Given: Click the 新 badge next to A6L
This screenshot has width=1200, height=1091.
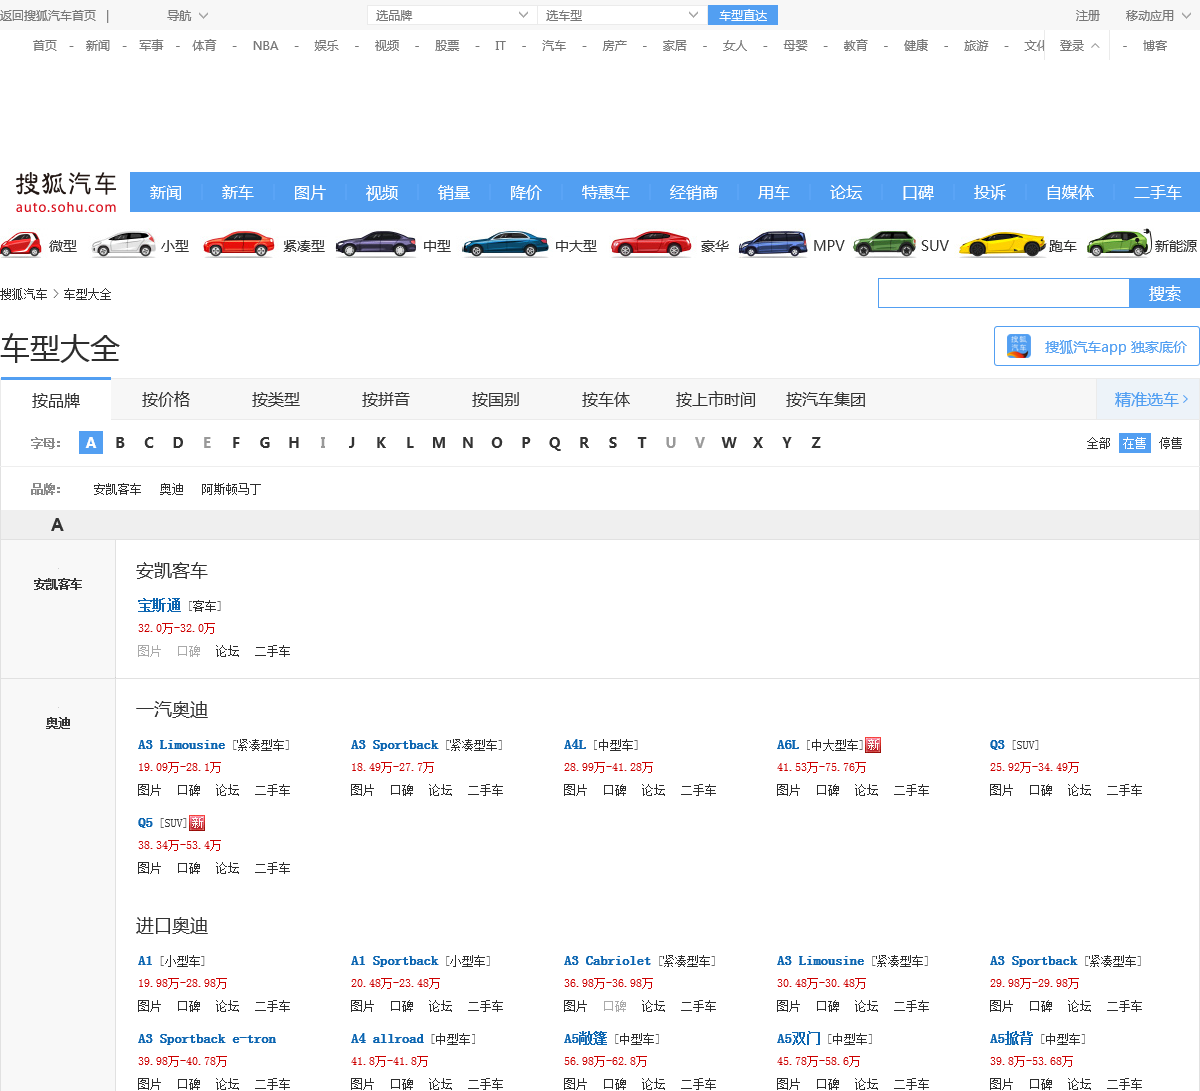Looking at the screenshot, I should tap(873, 745).
